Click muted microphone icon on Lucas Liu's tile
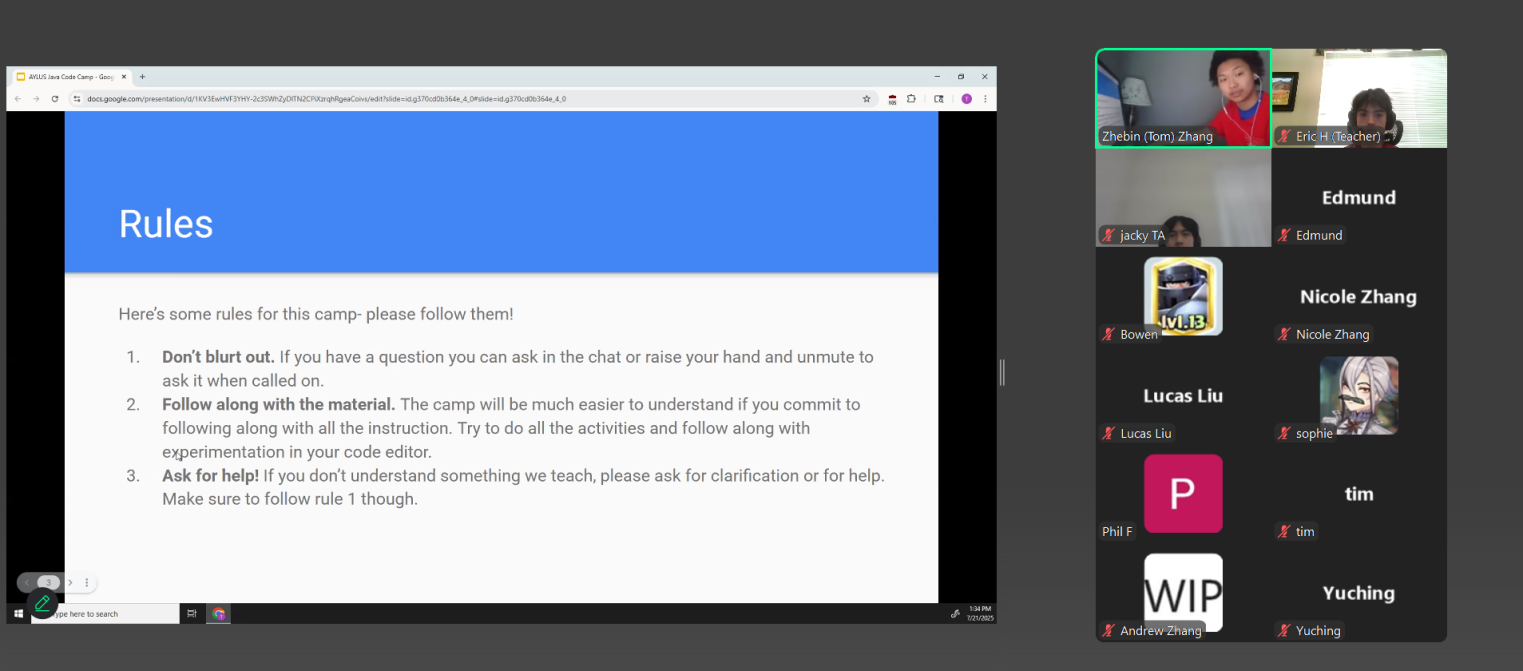1523x671 pixels. [x=1108, y=434]
